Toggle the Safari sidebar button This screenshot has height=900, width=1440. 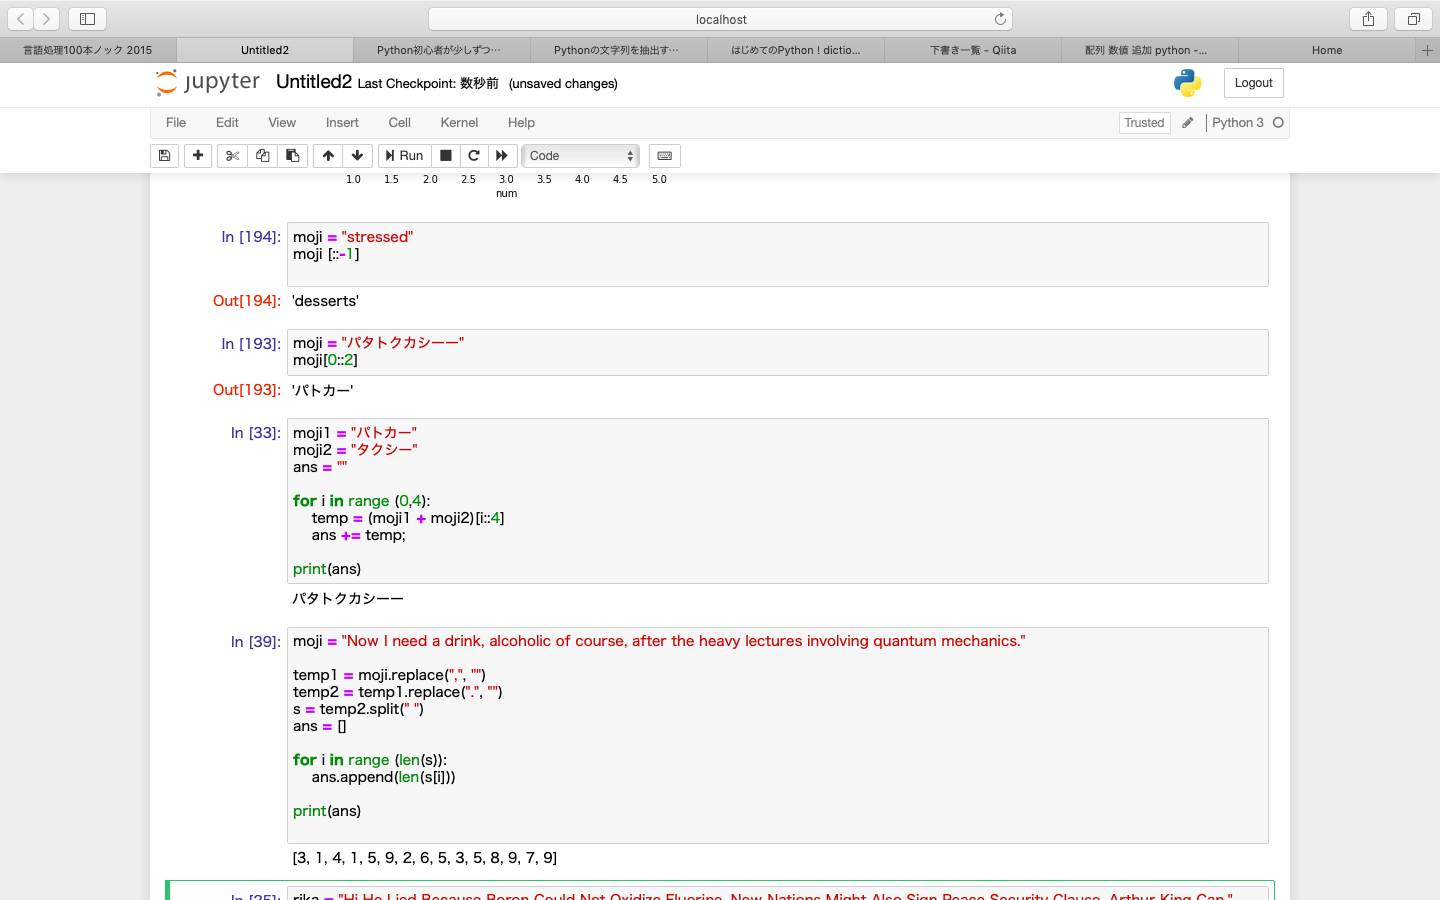coord(87,19)
